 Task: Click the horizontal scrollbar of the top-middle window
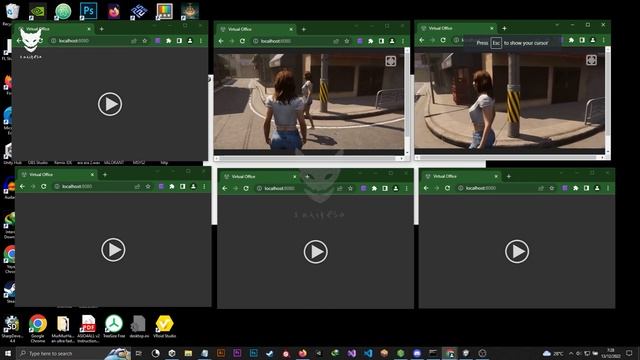(310, 158)
